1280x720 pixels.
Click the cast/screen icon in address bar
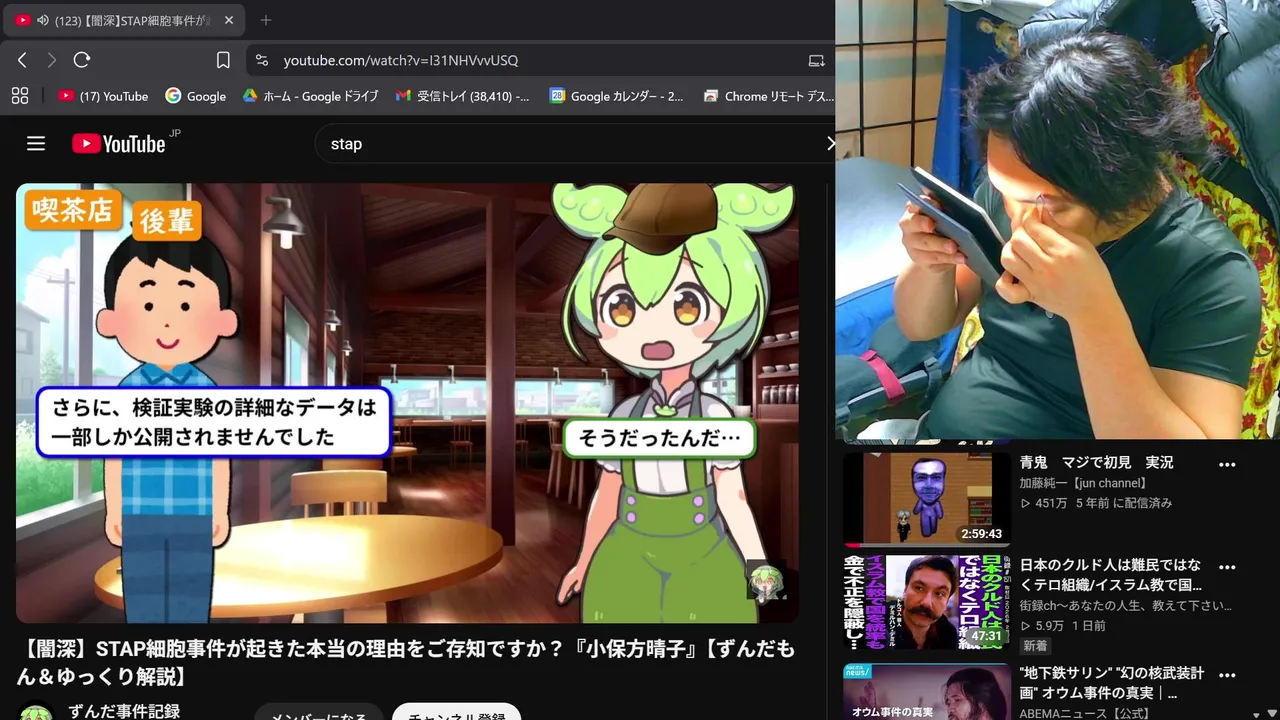tap(816, 60)
